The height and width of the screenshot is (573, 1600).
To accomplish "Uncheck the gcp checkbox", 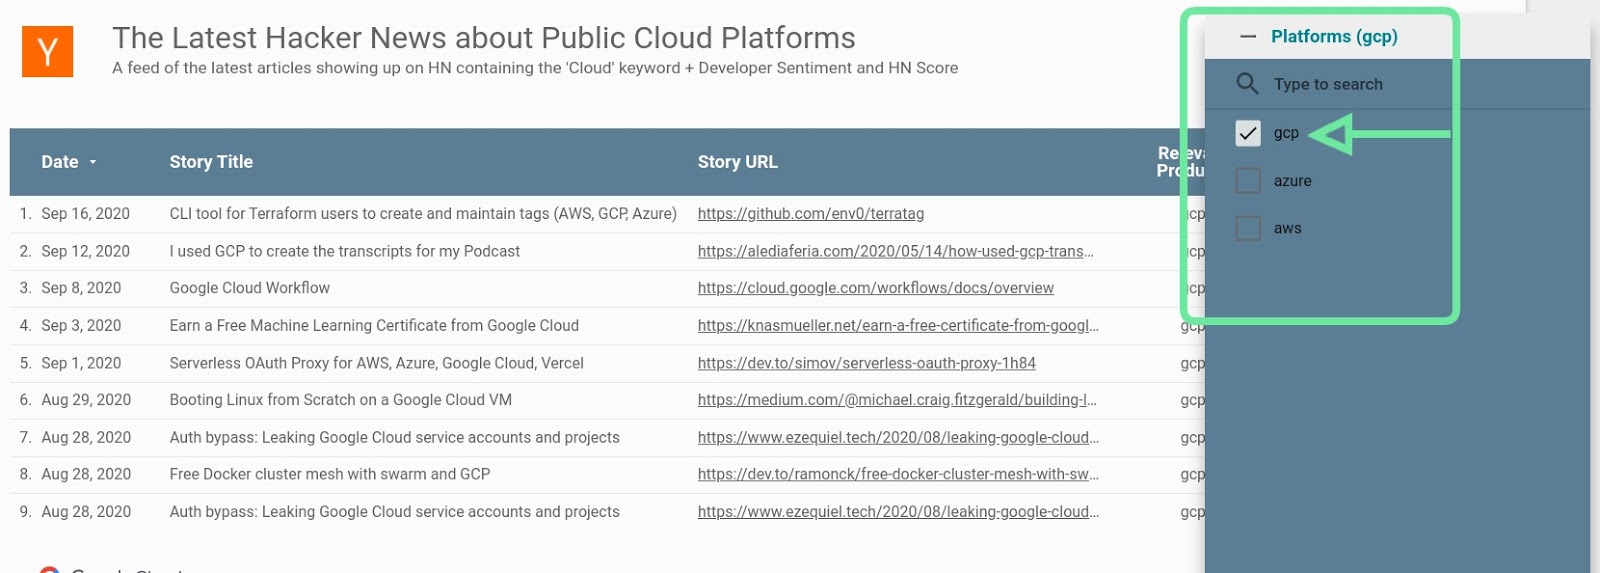I will (x=1248, y=133).
